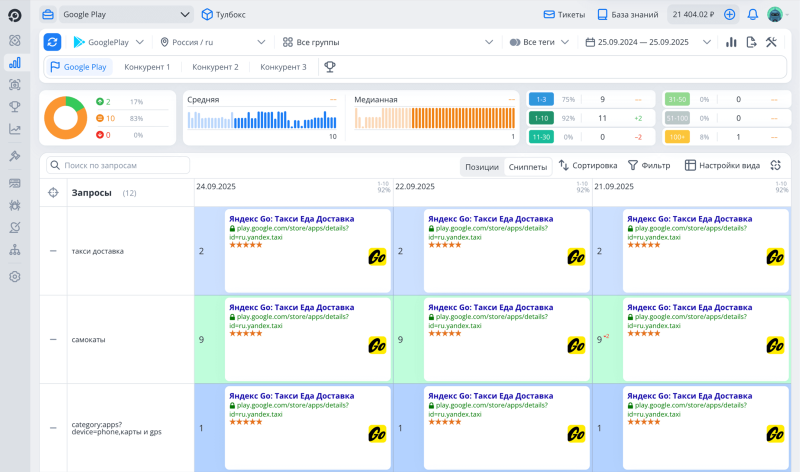Switch to Конкурент 1 tab
The height and width of the screenshot is (472, 800).
point(147,67)
